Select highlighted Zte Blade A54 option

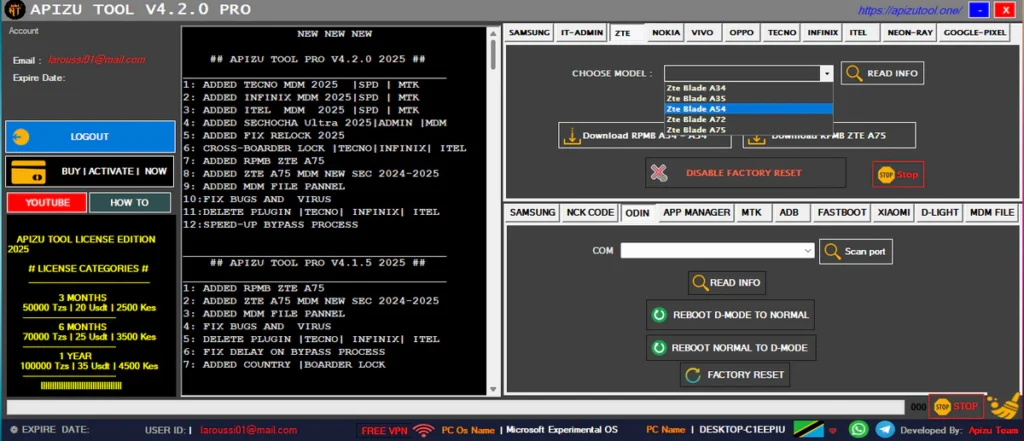pyautogui.click(x=748, y=108)
